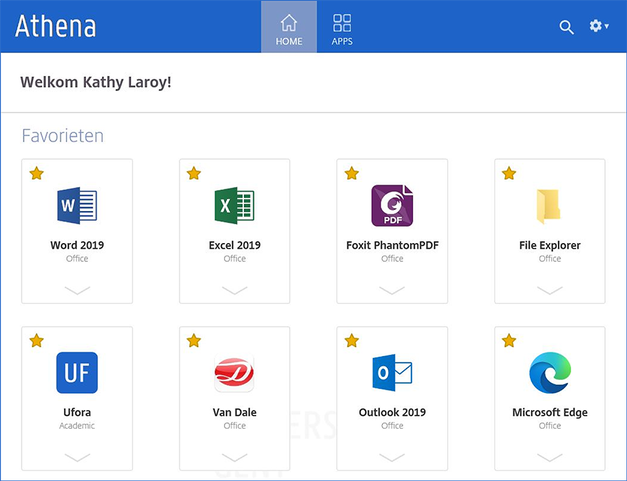The height and width of the screenshot is (481, 627).
Task: Expand the chevron below Foxit PhantomPDF
Action: [x=392, y=290]
